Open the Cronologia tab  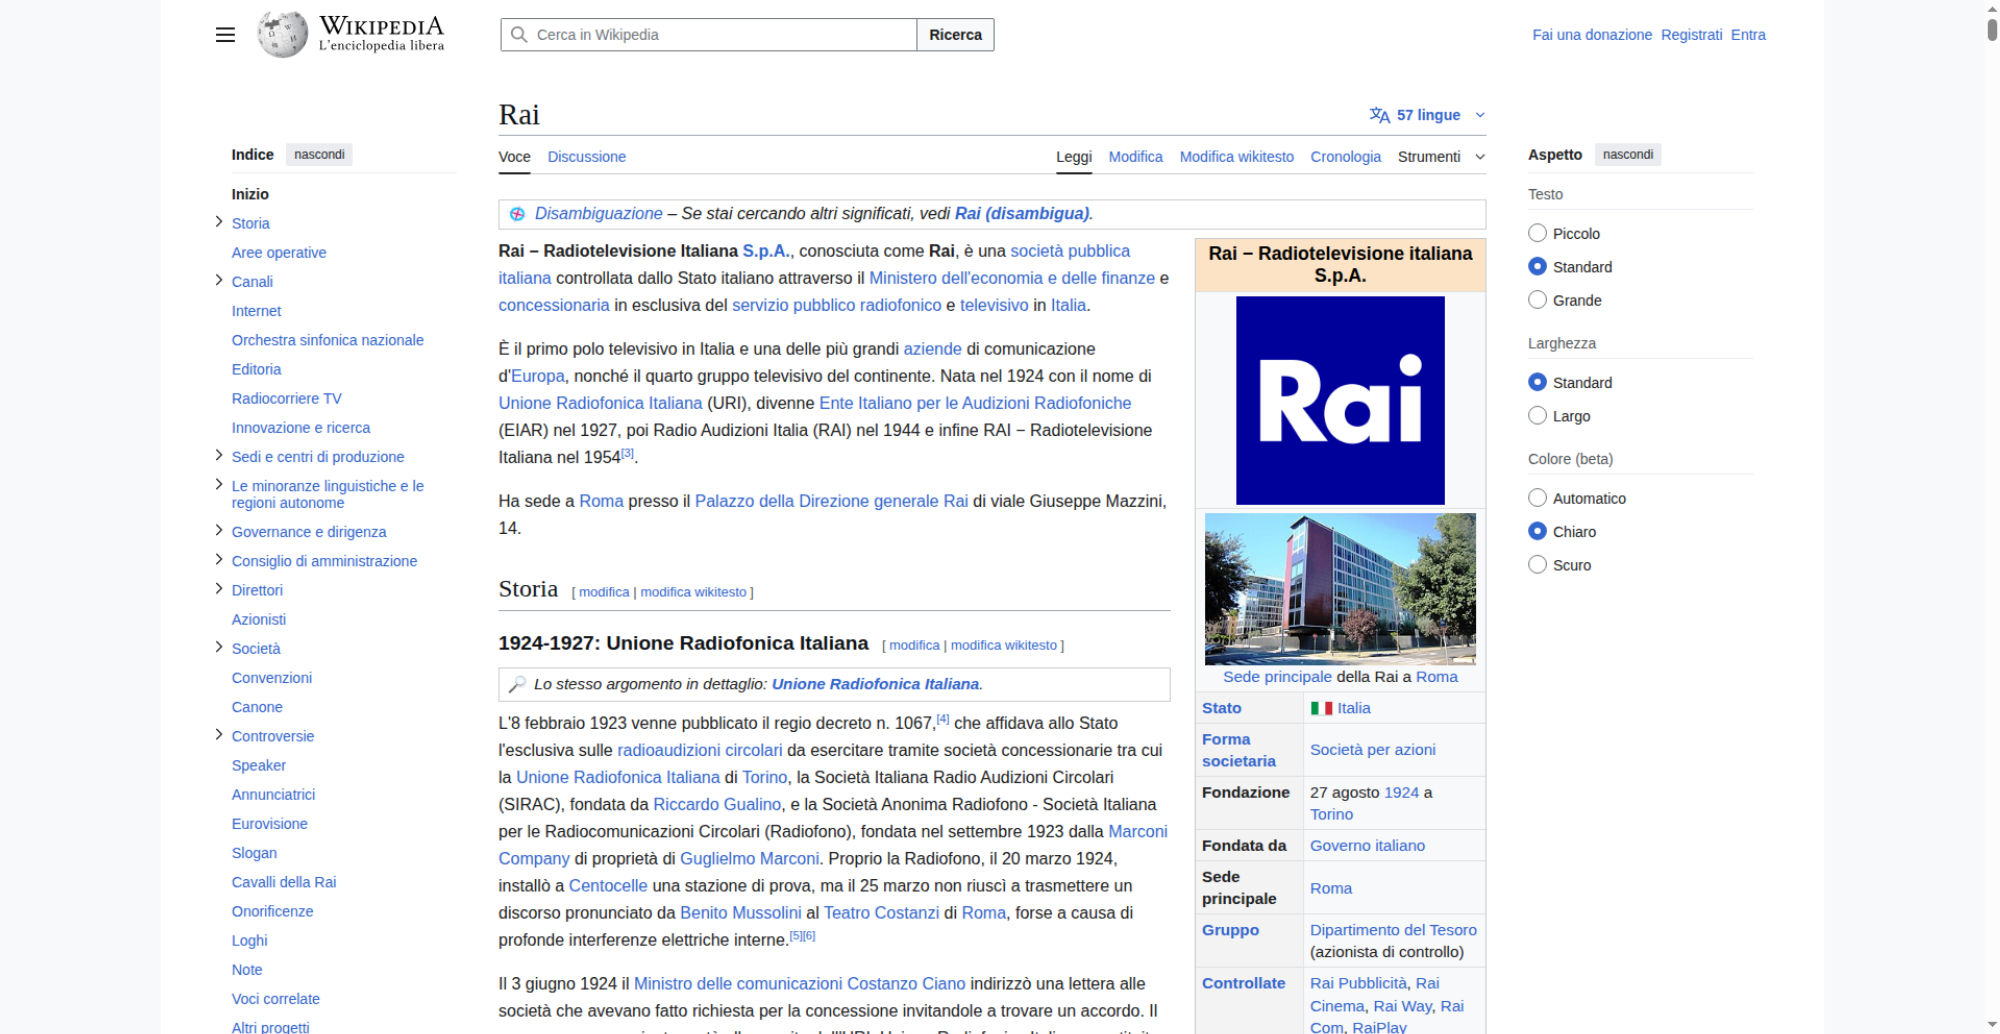click(1345, 157)
